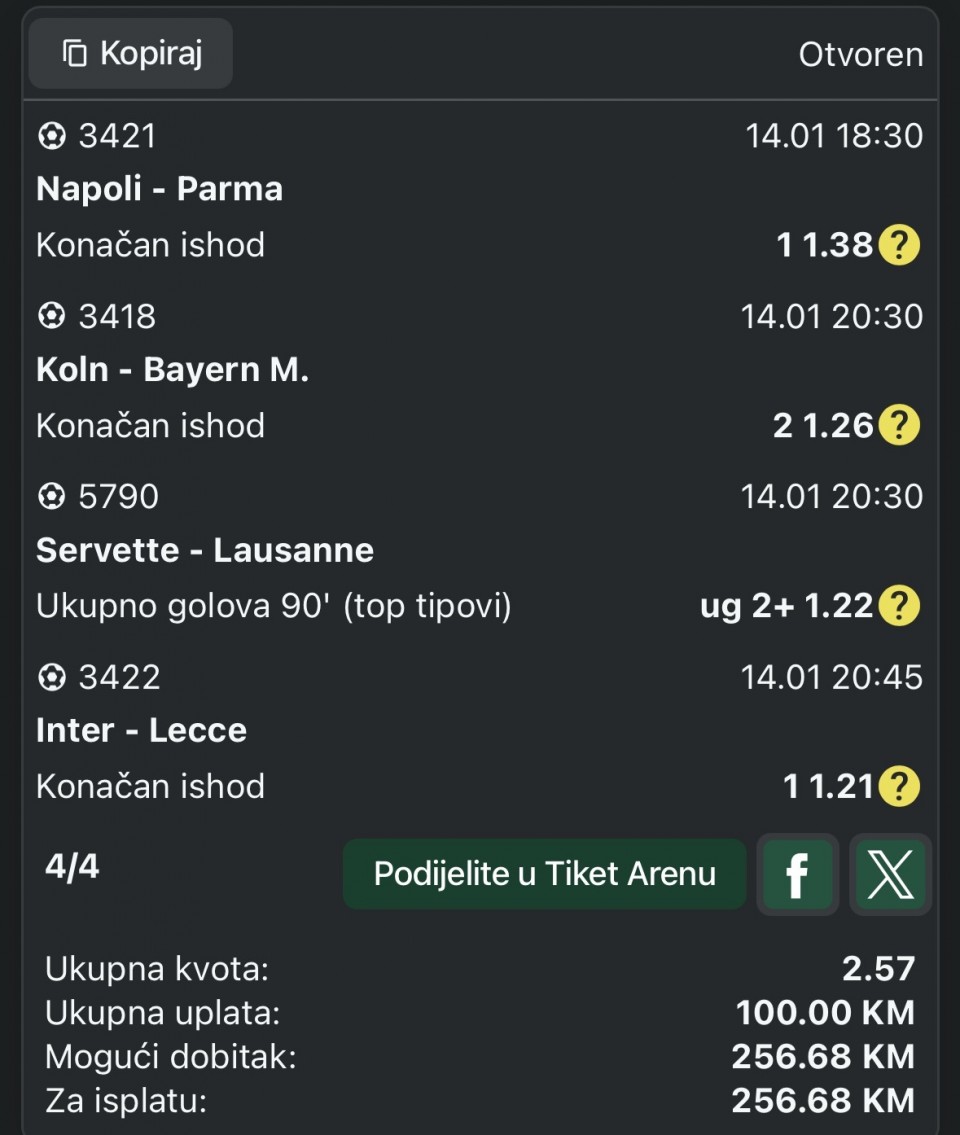Open info icon for Servette - Lausanne bet
Screen dimensions: 960x1135
click(898, 606)
